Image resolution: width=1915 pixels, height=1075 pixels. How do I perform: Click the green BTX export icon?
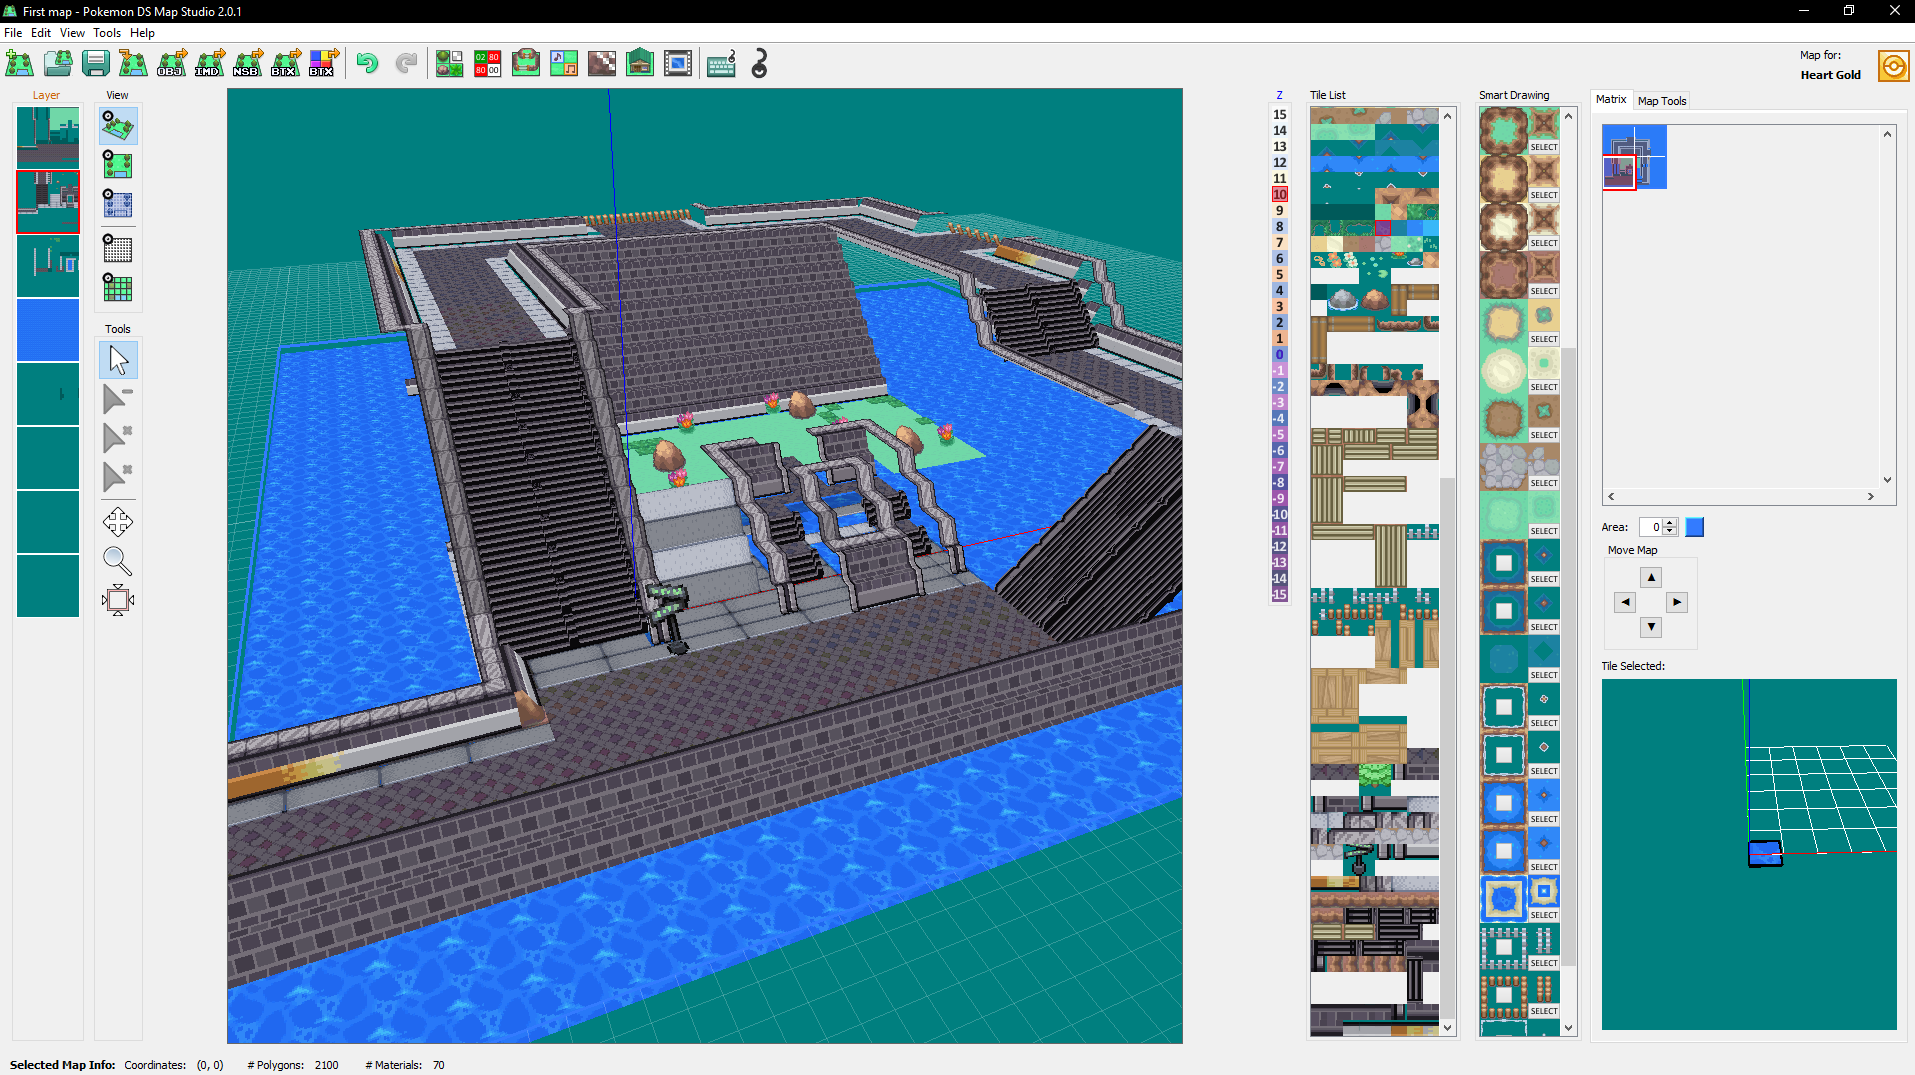(x=285, y=64)
